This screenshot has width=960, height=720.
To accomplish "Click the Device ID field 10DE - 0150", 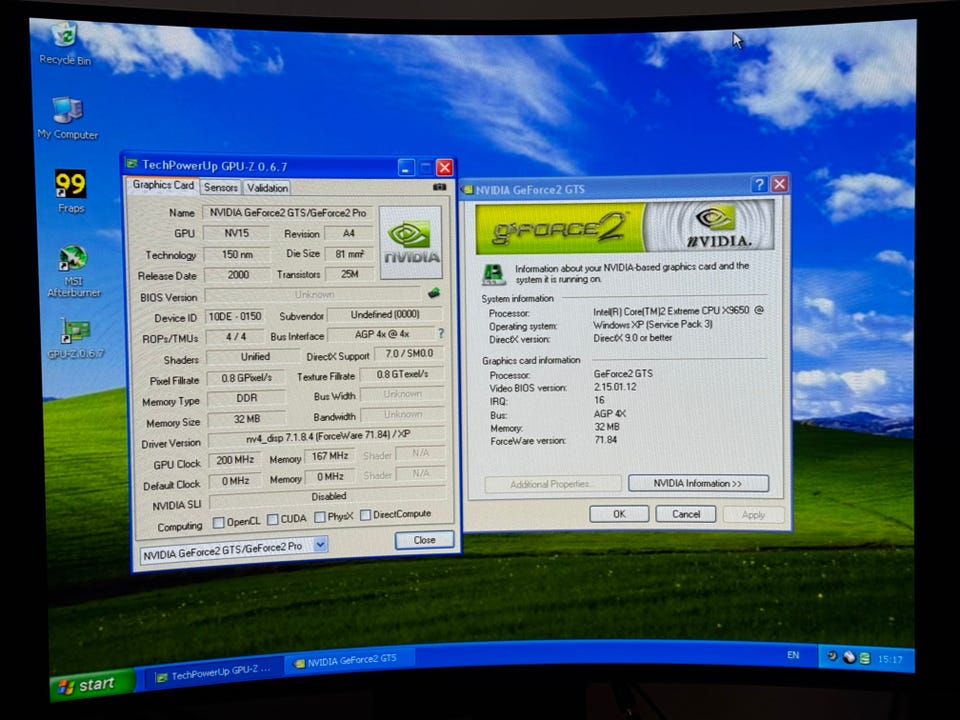I will 235,317.
